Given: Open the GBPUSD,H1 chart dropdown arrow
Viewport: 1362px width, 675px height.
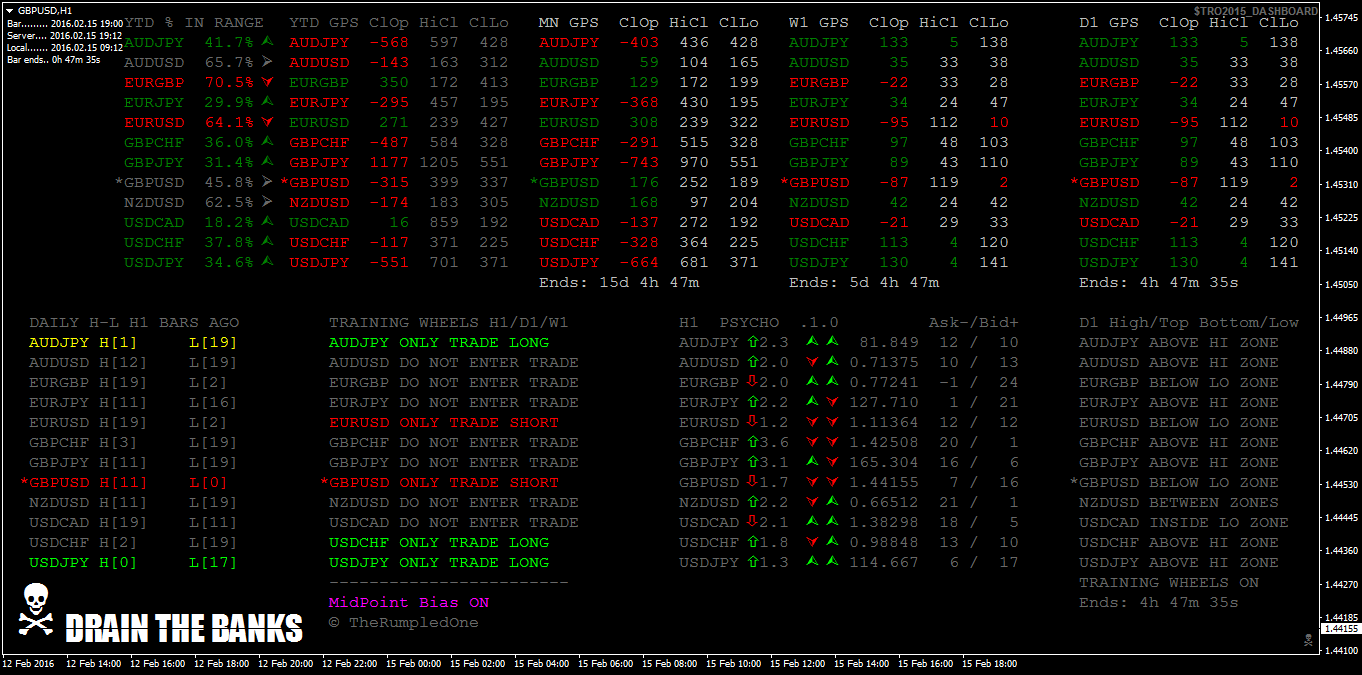Looking at the screenshot, I should click(x=9, y=10).
